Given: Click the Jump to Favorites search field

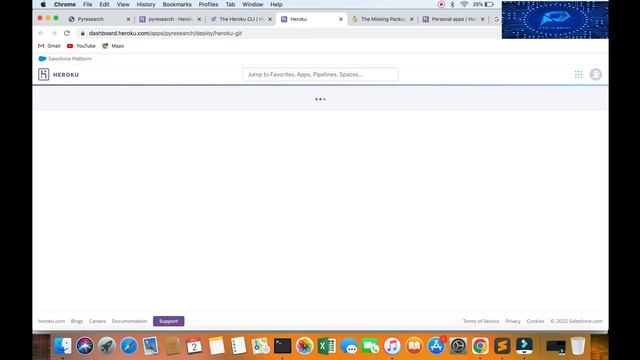Looking at the screenshot, I should [x=320, y=74].
